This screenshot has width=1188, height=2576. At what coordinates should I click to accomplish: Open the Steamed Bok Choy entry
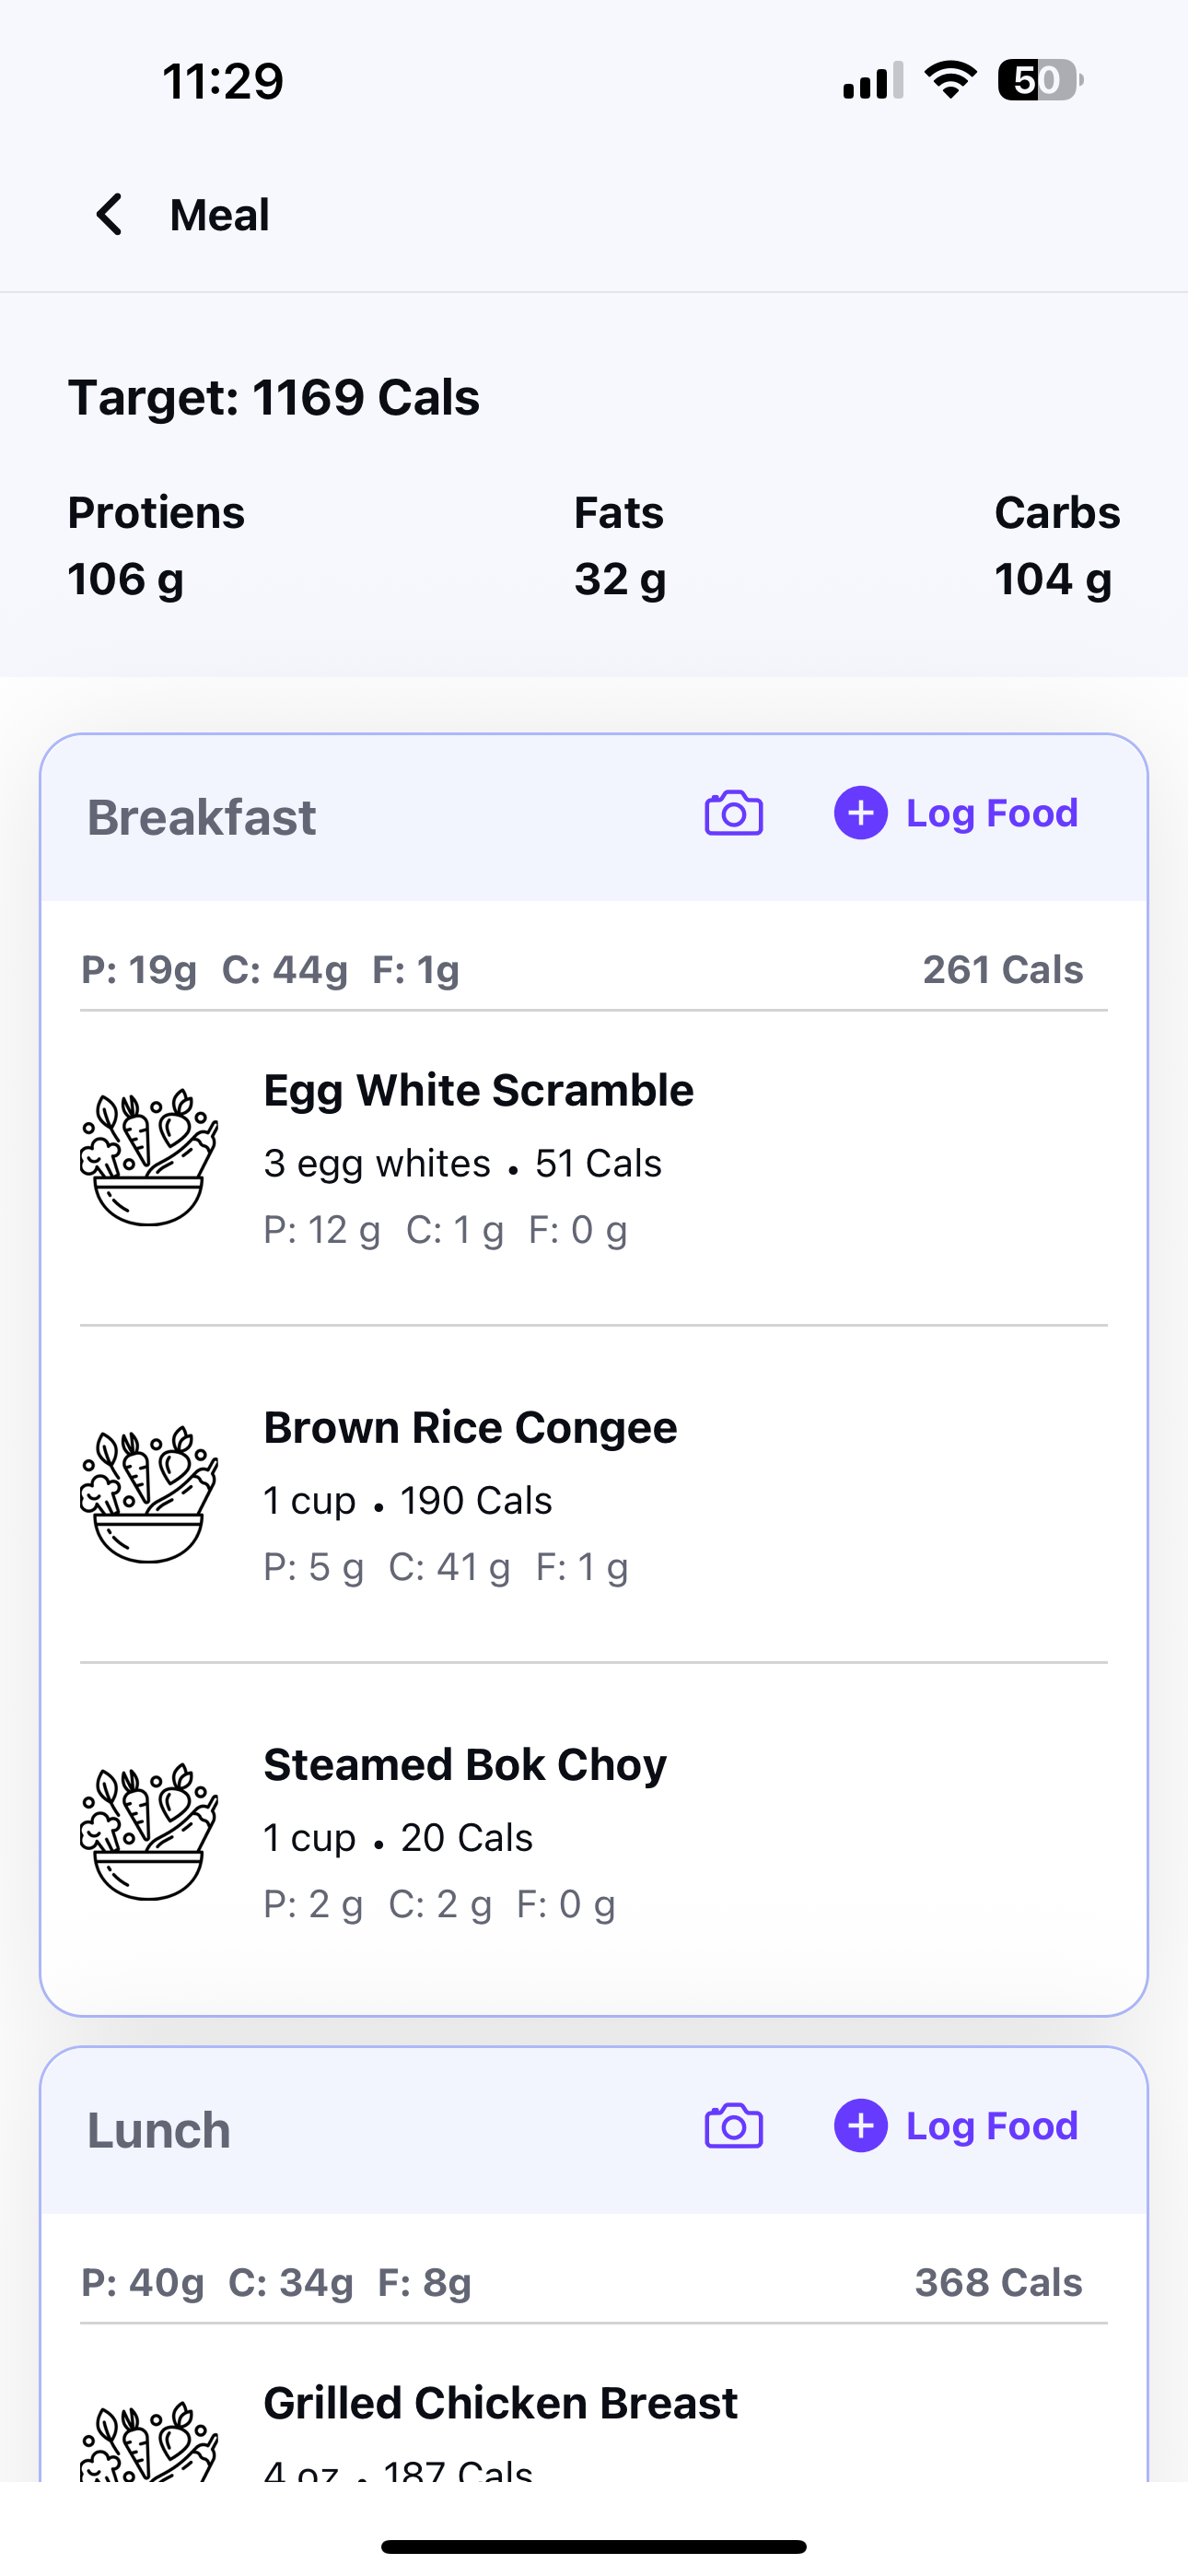(x=594, y=1832)
